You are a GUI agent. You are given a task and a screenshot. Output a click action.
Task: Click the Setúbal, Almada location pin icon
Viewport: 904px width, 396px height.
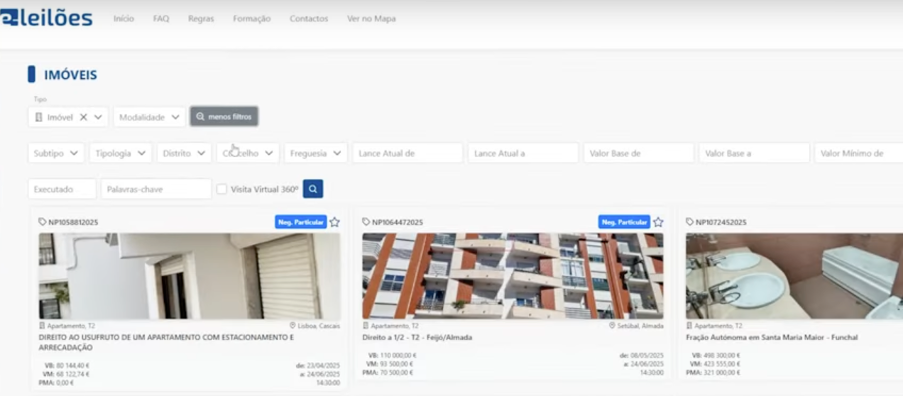612,326
